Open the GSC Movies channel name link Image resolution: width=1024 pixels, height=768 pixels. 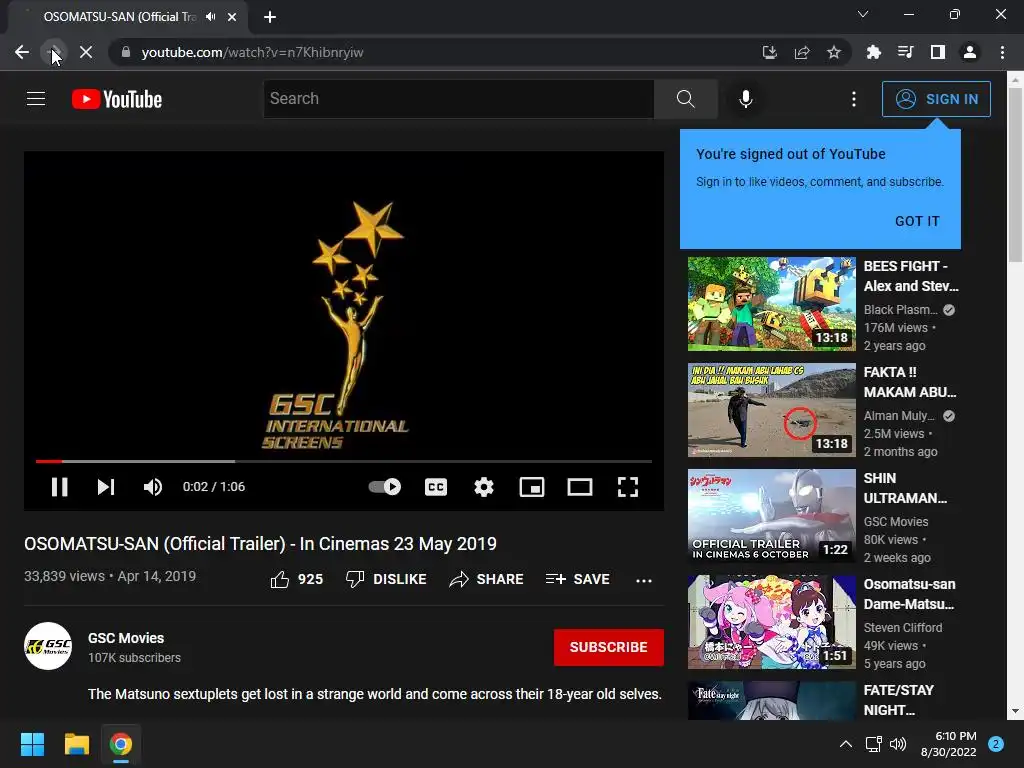[x=126, y=638]
